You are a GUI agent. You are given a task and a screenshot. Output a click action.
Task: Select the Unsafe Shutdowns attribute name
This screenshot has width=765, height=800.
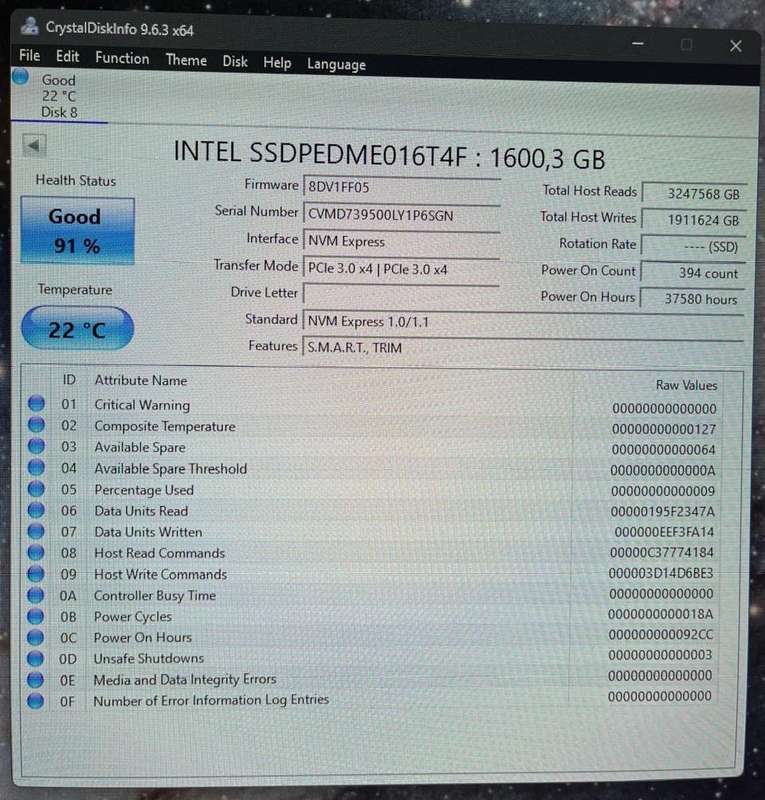pos(149,659)
